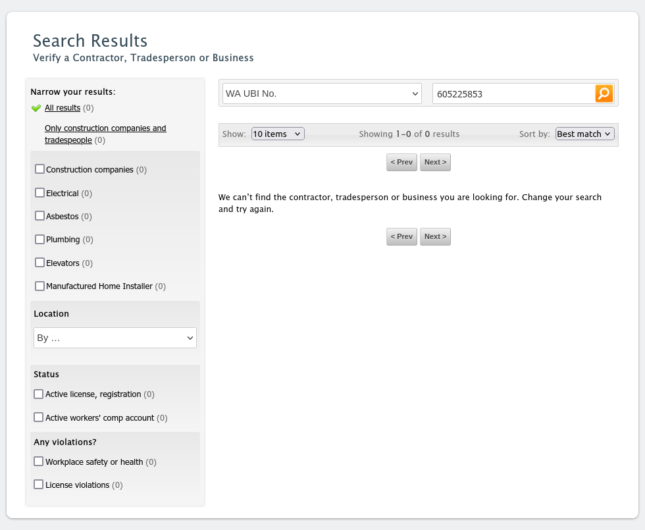Tick the Plumbing checkbox
Screen dimensions: 645x530
39,239
